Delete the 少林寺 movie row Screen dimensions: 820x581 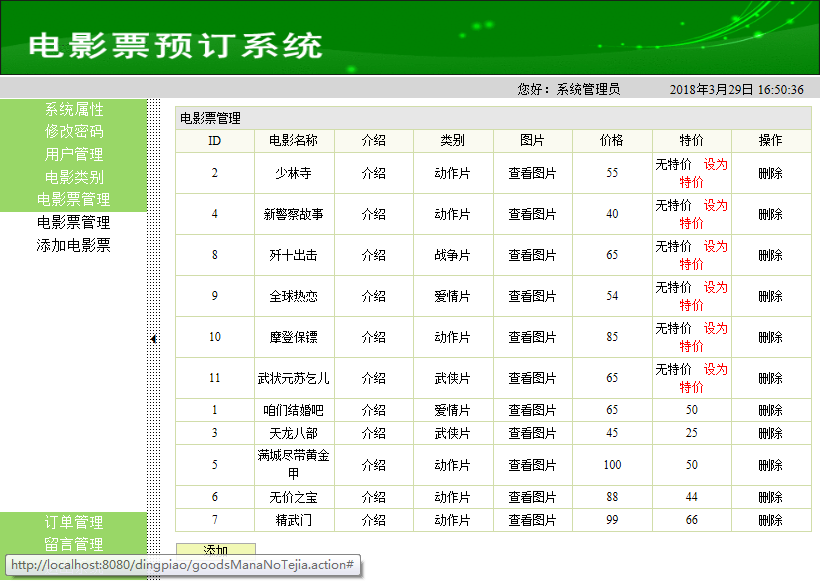coord(770,173)
